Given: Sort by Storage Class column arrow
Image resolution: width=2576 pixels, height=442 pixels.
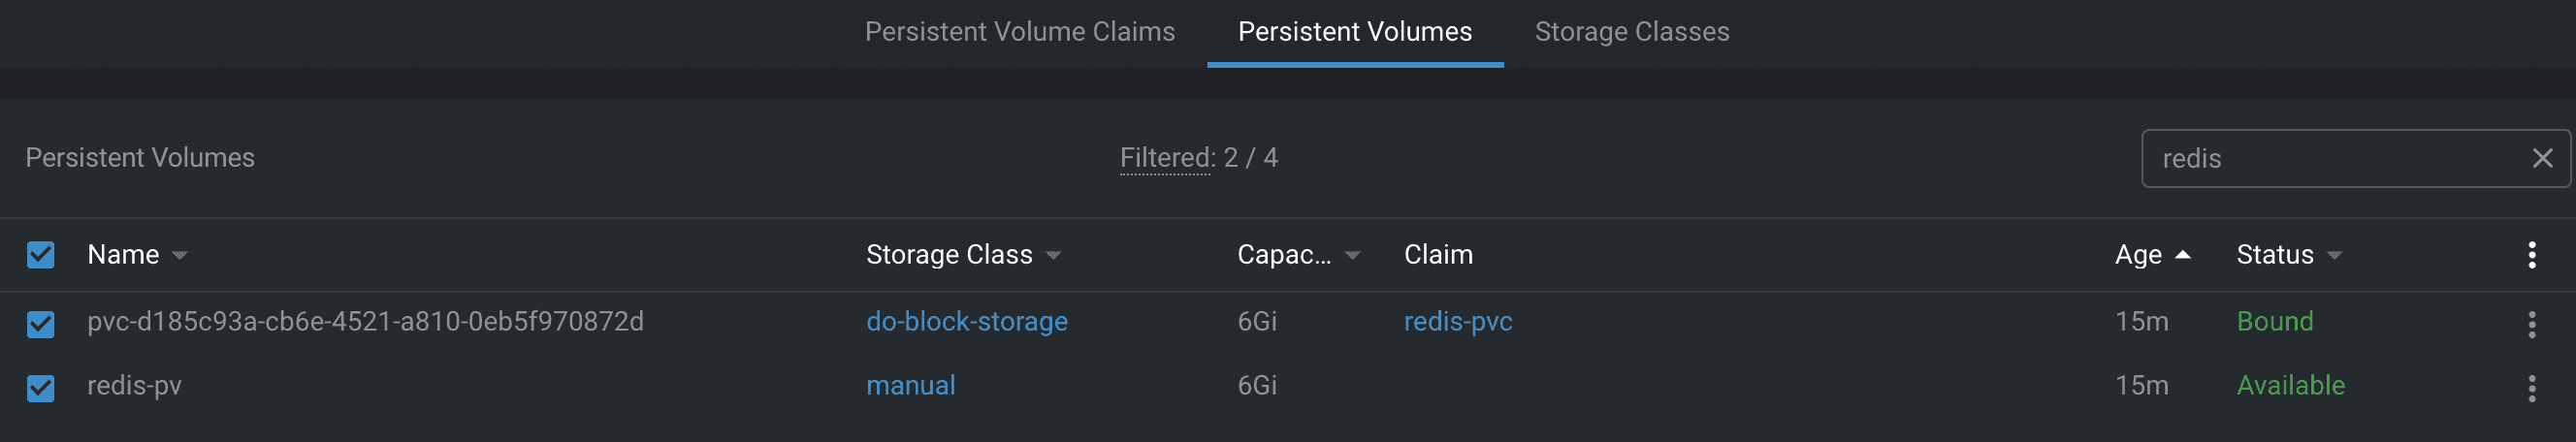Looking at the screenshot, I should (x=1053, y=256).
